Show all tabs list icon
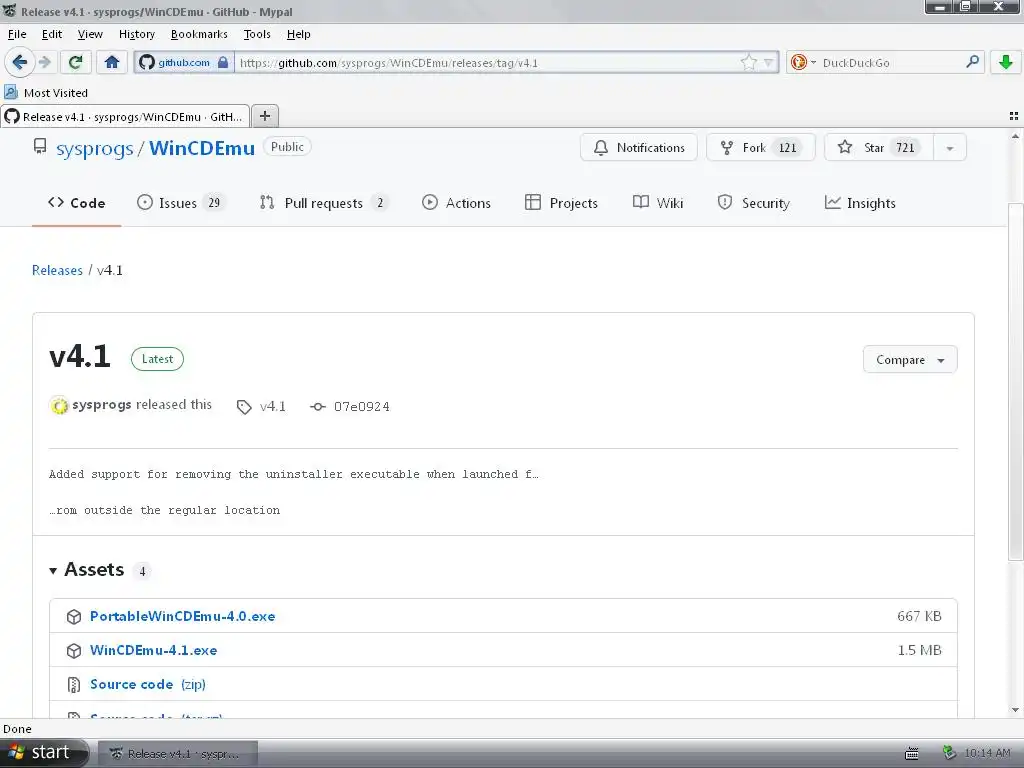The image size is (1024, 768). [x=1014, y=116]
